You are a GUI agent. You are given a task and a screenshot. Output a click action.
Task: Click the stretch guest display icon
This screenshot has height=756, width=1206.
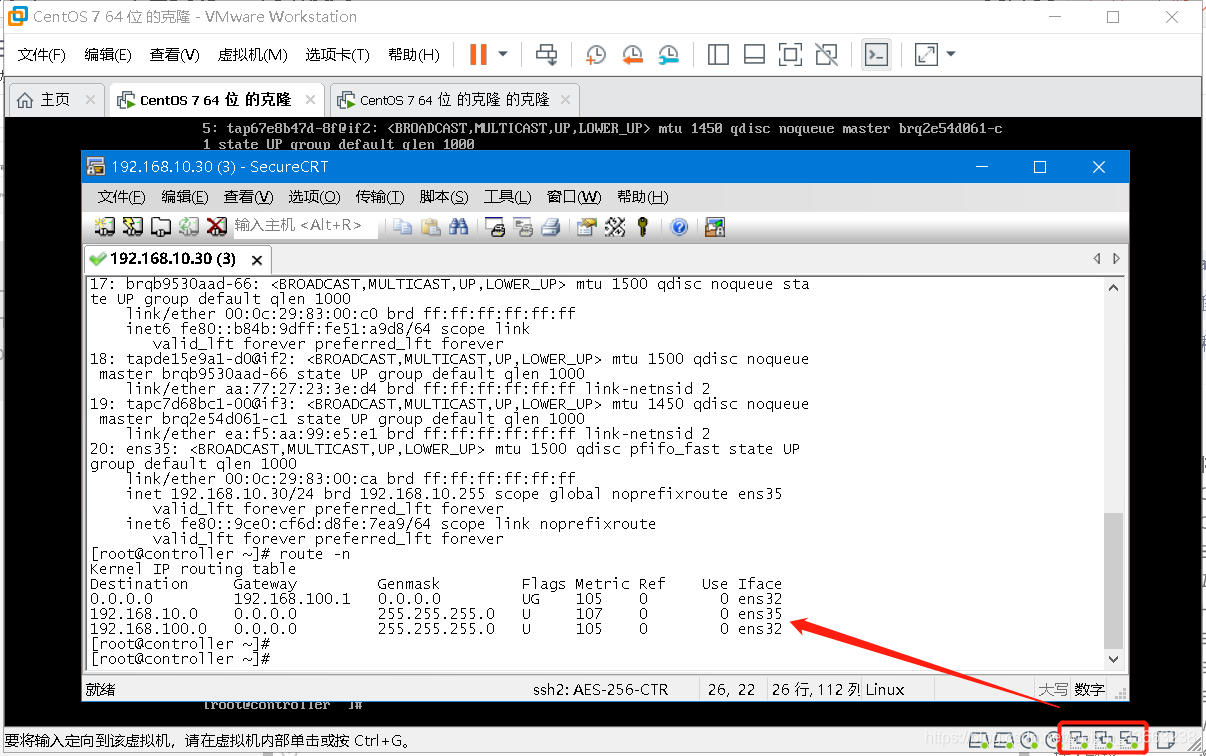click(926, 54)
